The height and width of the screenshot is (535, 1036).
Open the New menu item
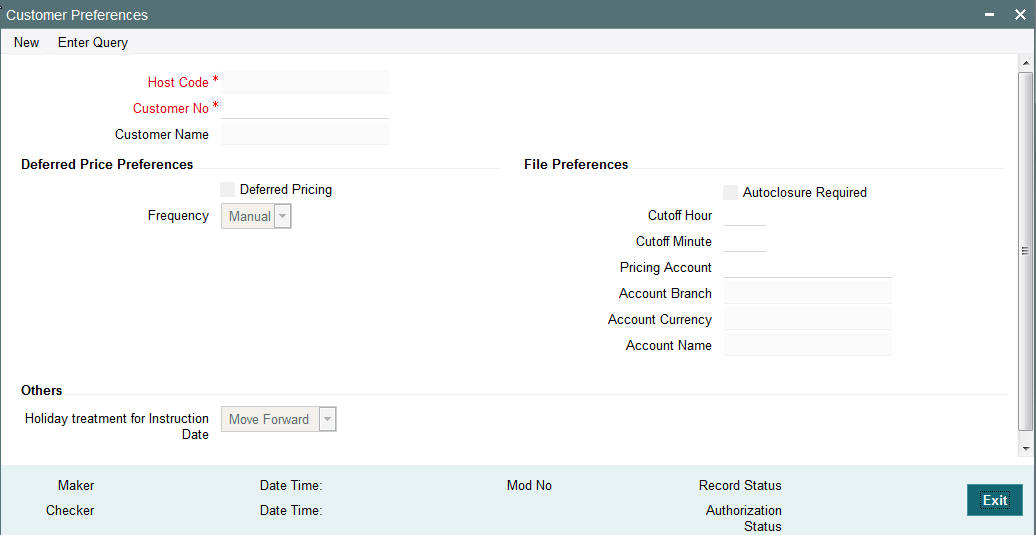point(26,42)
